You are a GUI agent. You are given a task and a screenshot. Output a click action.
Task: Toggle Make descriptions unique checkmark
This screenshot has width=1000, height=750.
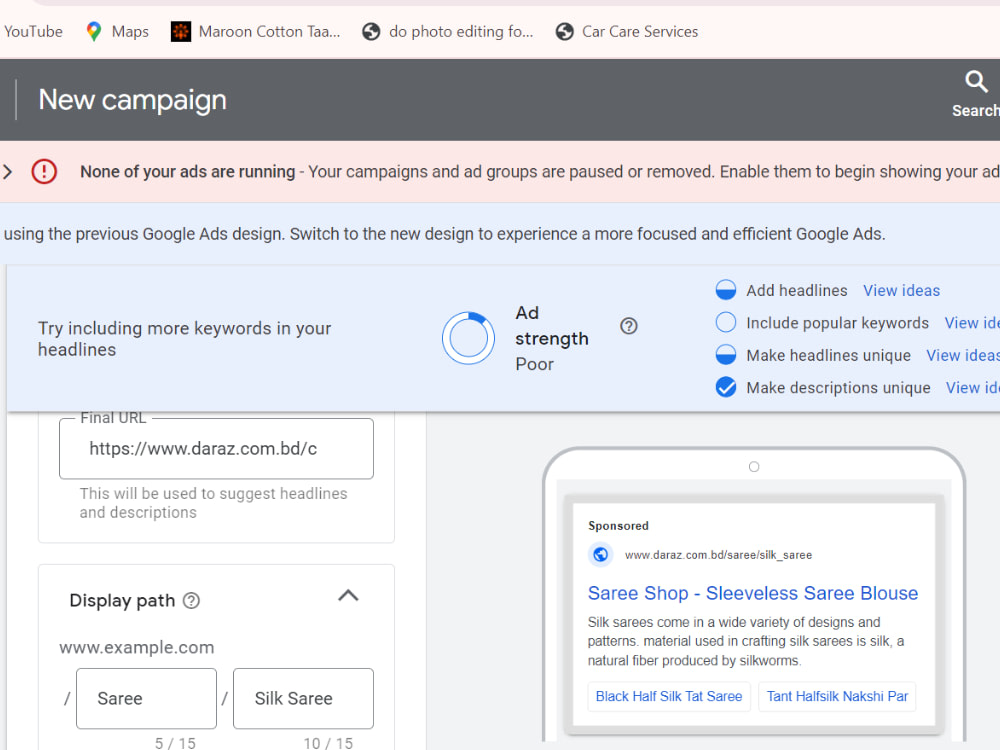(x=726, y=387)
